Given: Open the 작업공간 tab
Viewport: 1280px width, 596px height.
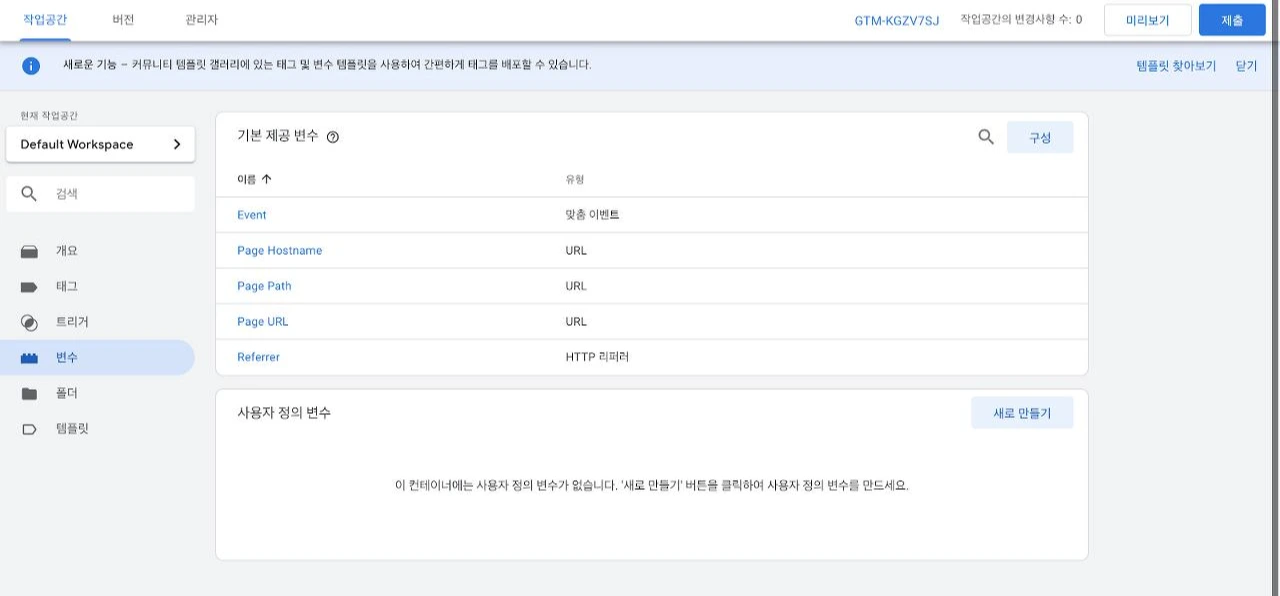Looking at the screenshot, I should pos(45,20).
